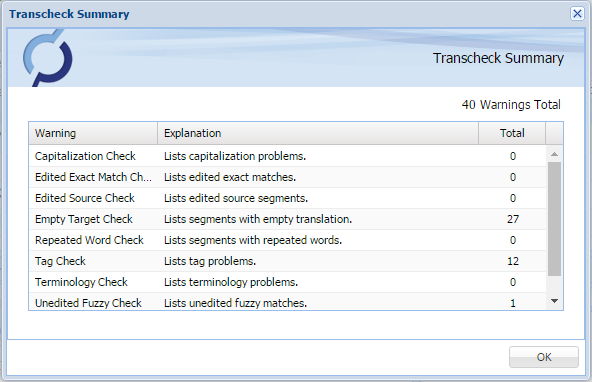Image resolution: width=592 pixels, height=382 pixels.
Task: Click the Empty Target total value 27
Action: pos(513,219)
